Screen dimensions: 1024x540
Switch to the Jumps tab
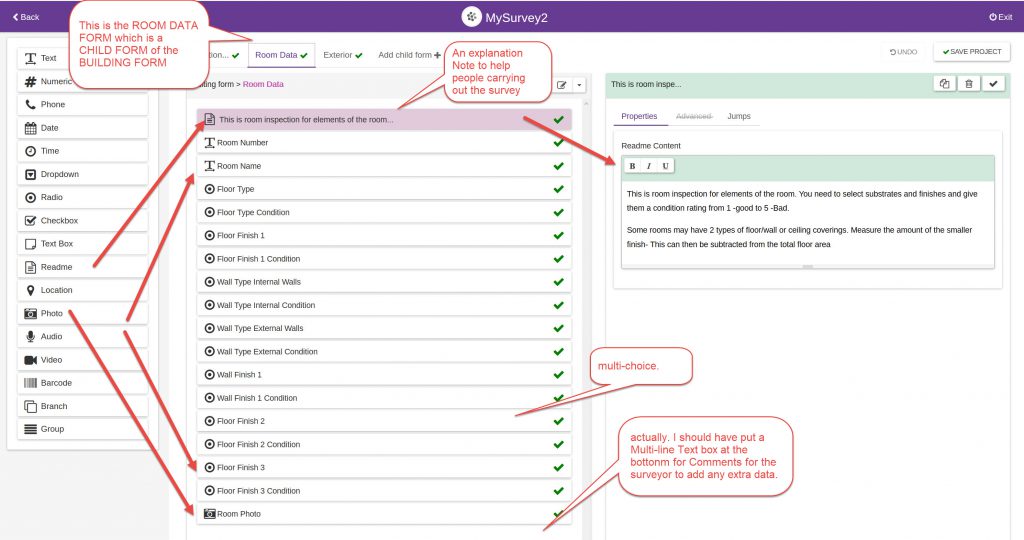[738, 116]
